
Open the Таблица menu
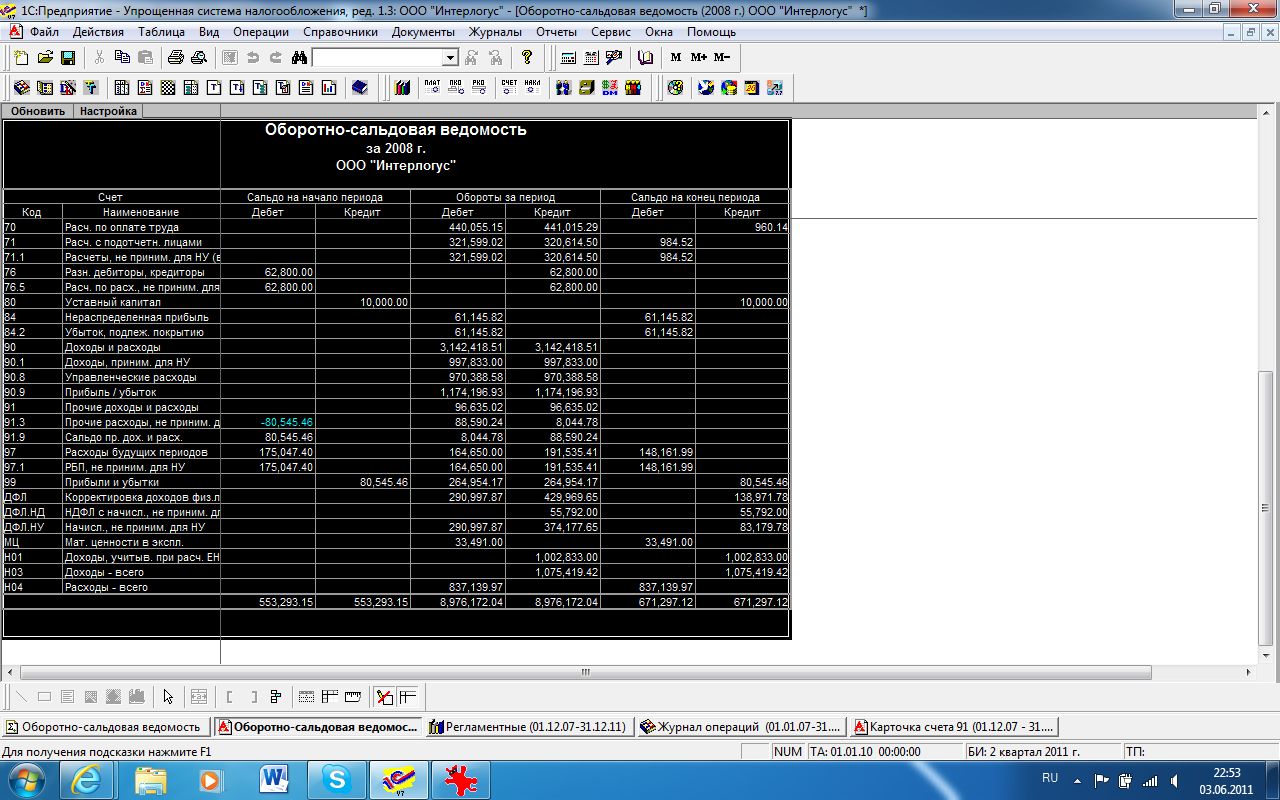click(161, 32)
